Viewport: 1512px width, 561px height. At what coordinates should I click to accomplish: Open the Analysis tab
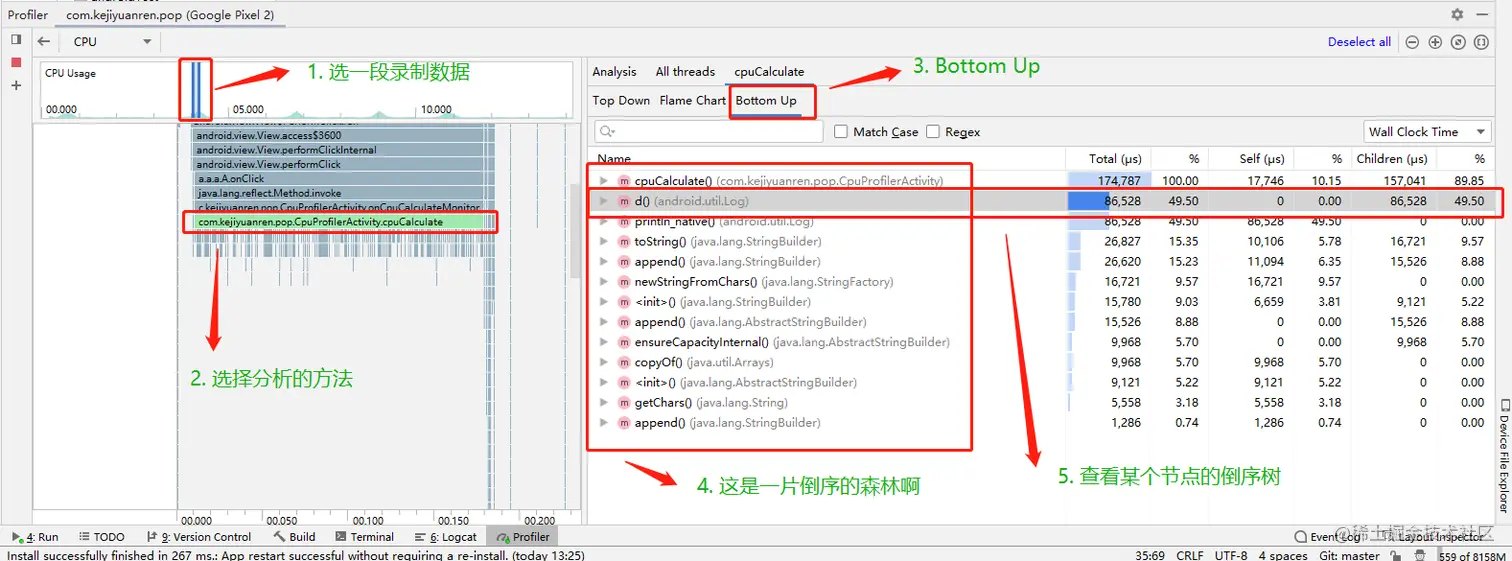point(614,71)
